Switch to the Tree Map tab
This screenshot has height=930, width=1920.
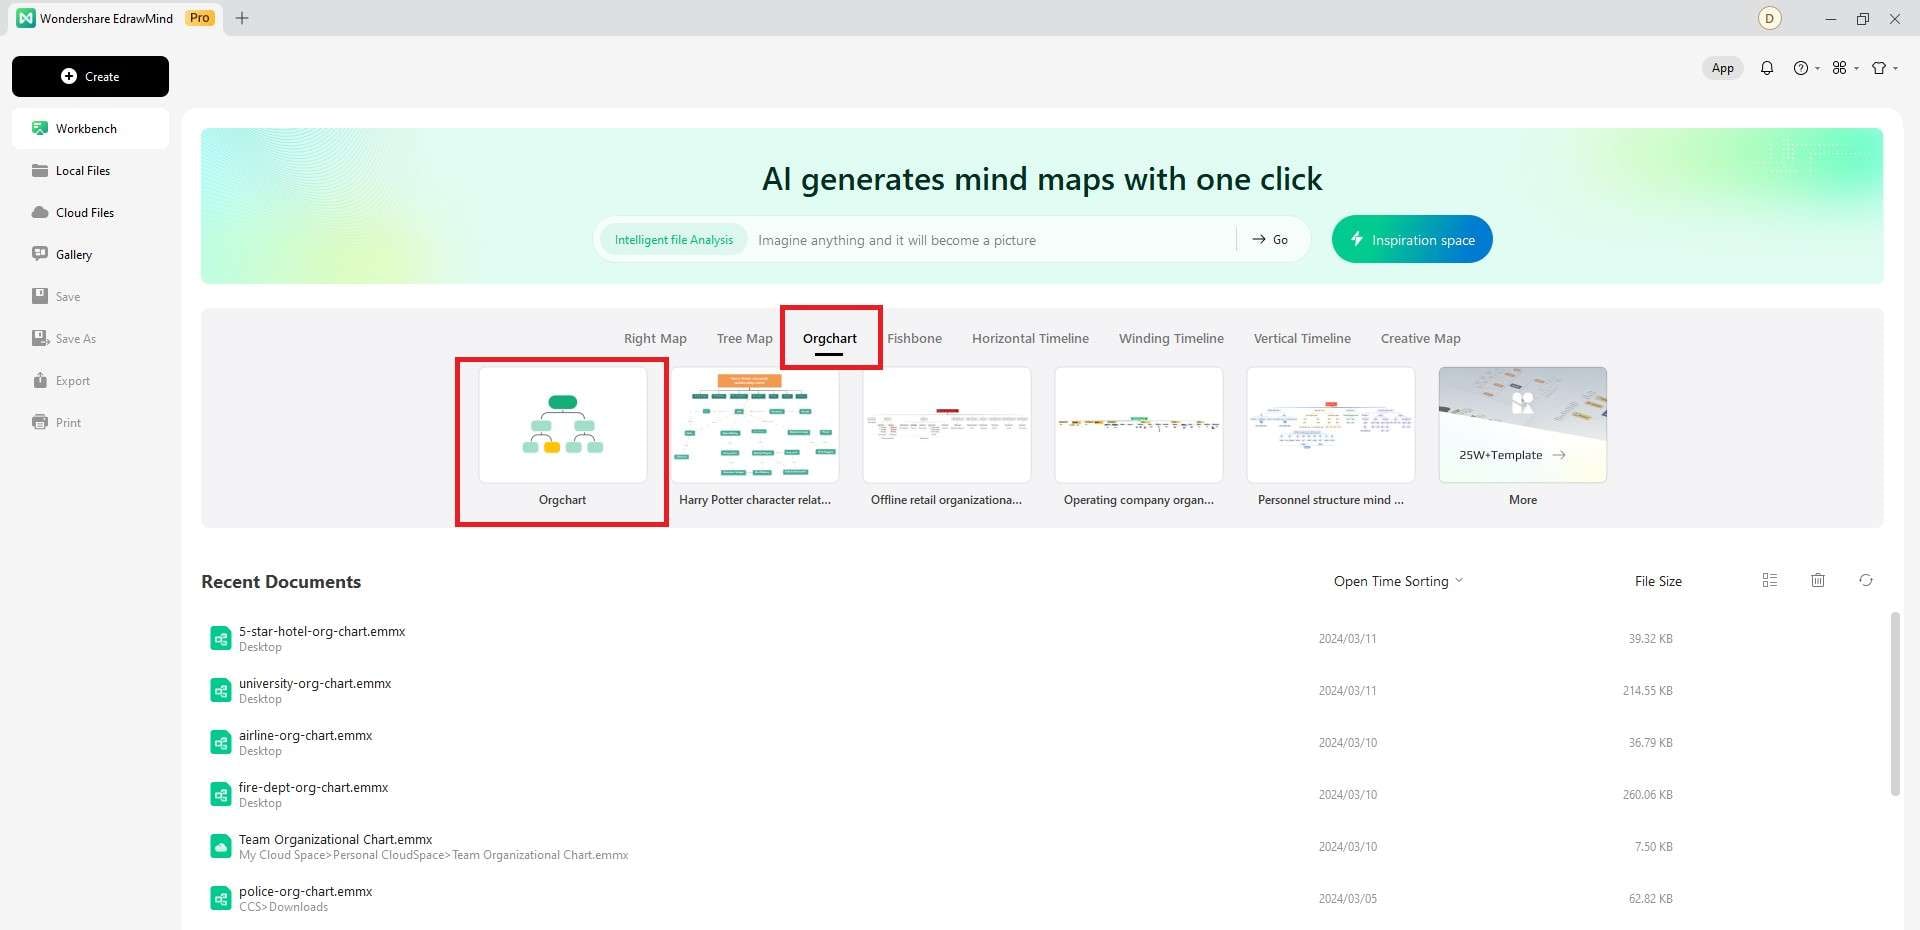(745, 339)
